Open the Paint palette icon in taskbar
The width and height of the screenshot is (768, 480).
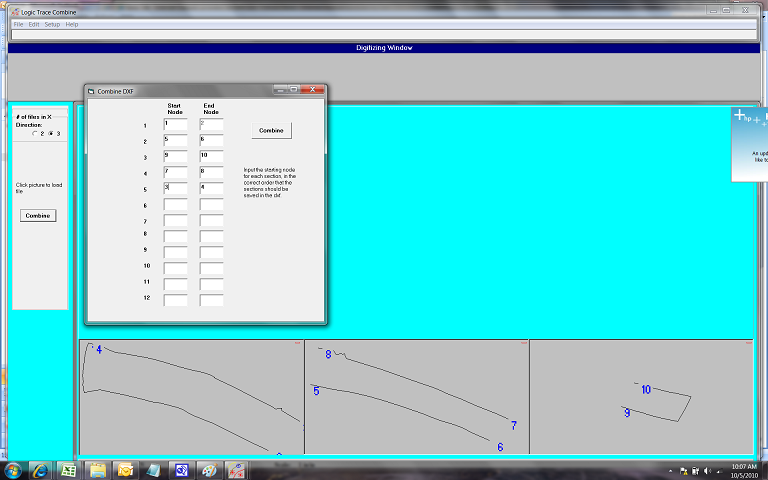point(209,471)
